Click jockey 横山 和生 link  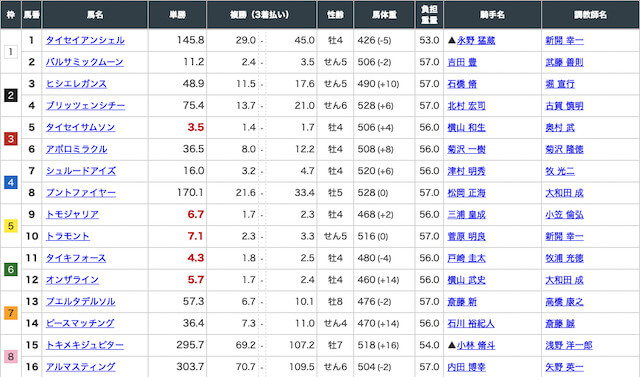(467, 128)
